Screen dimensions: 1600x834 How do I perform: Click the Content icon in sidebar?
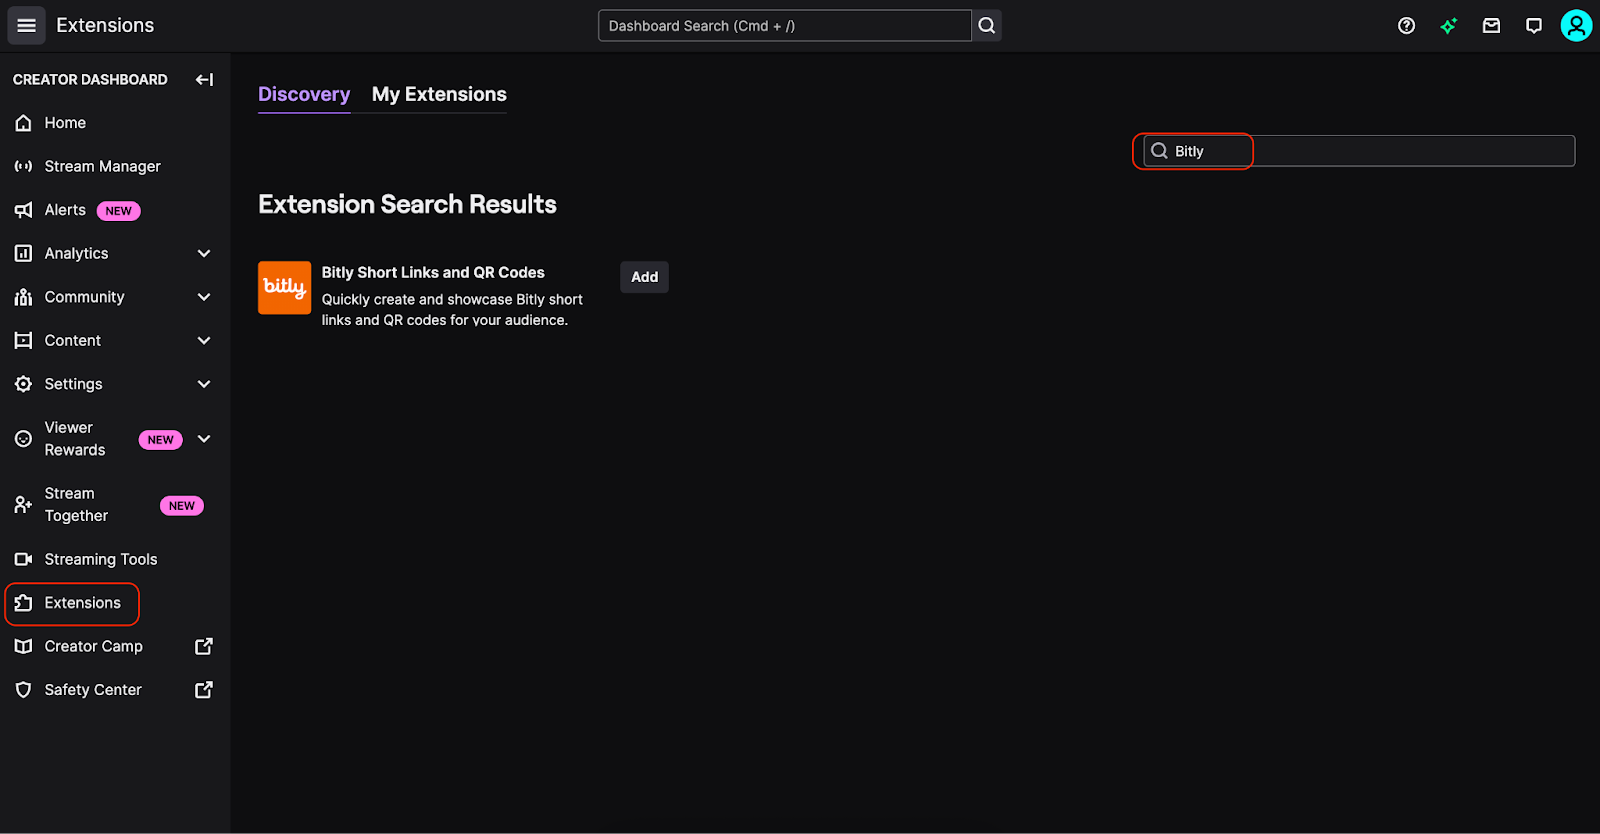(x=23, y=340)
